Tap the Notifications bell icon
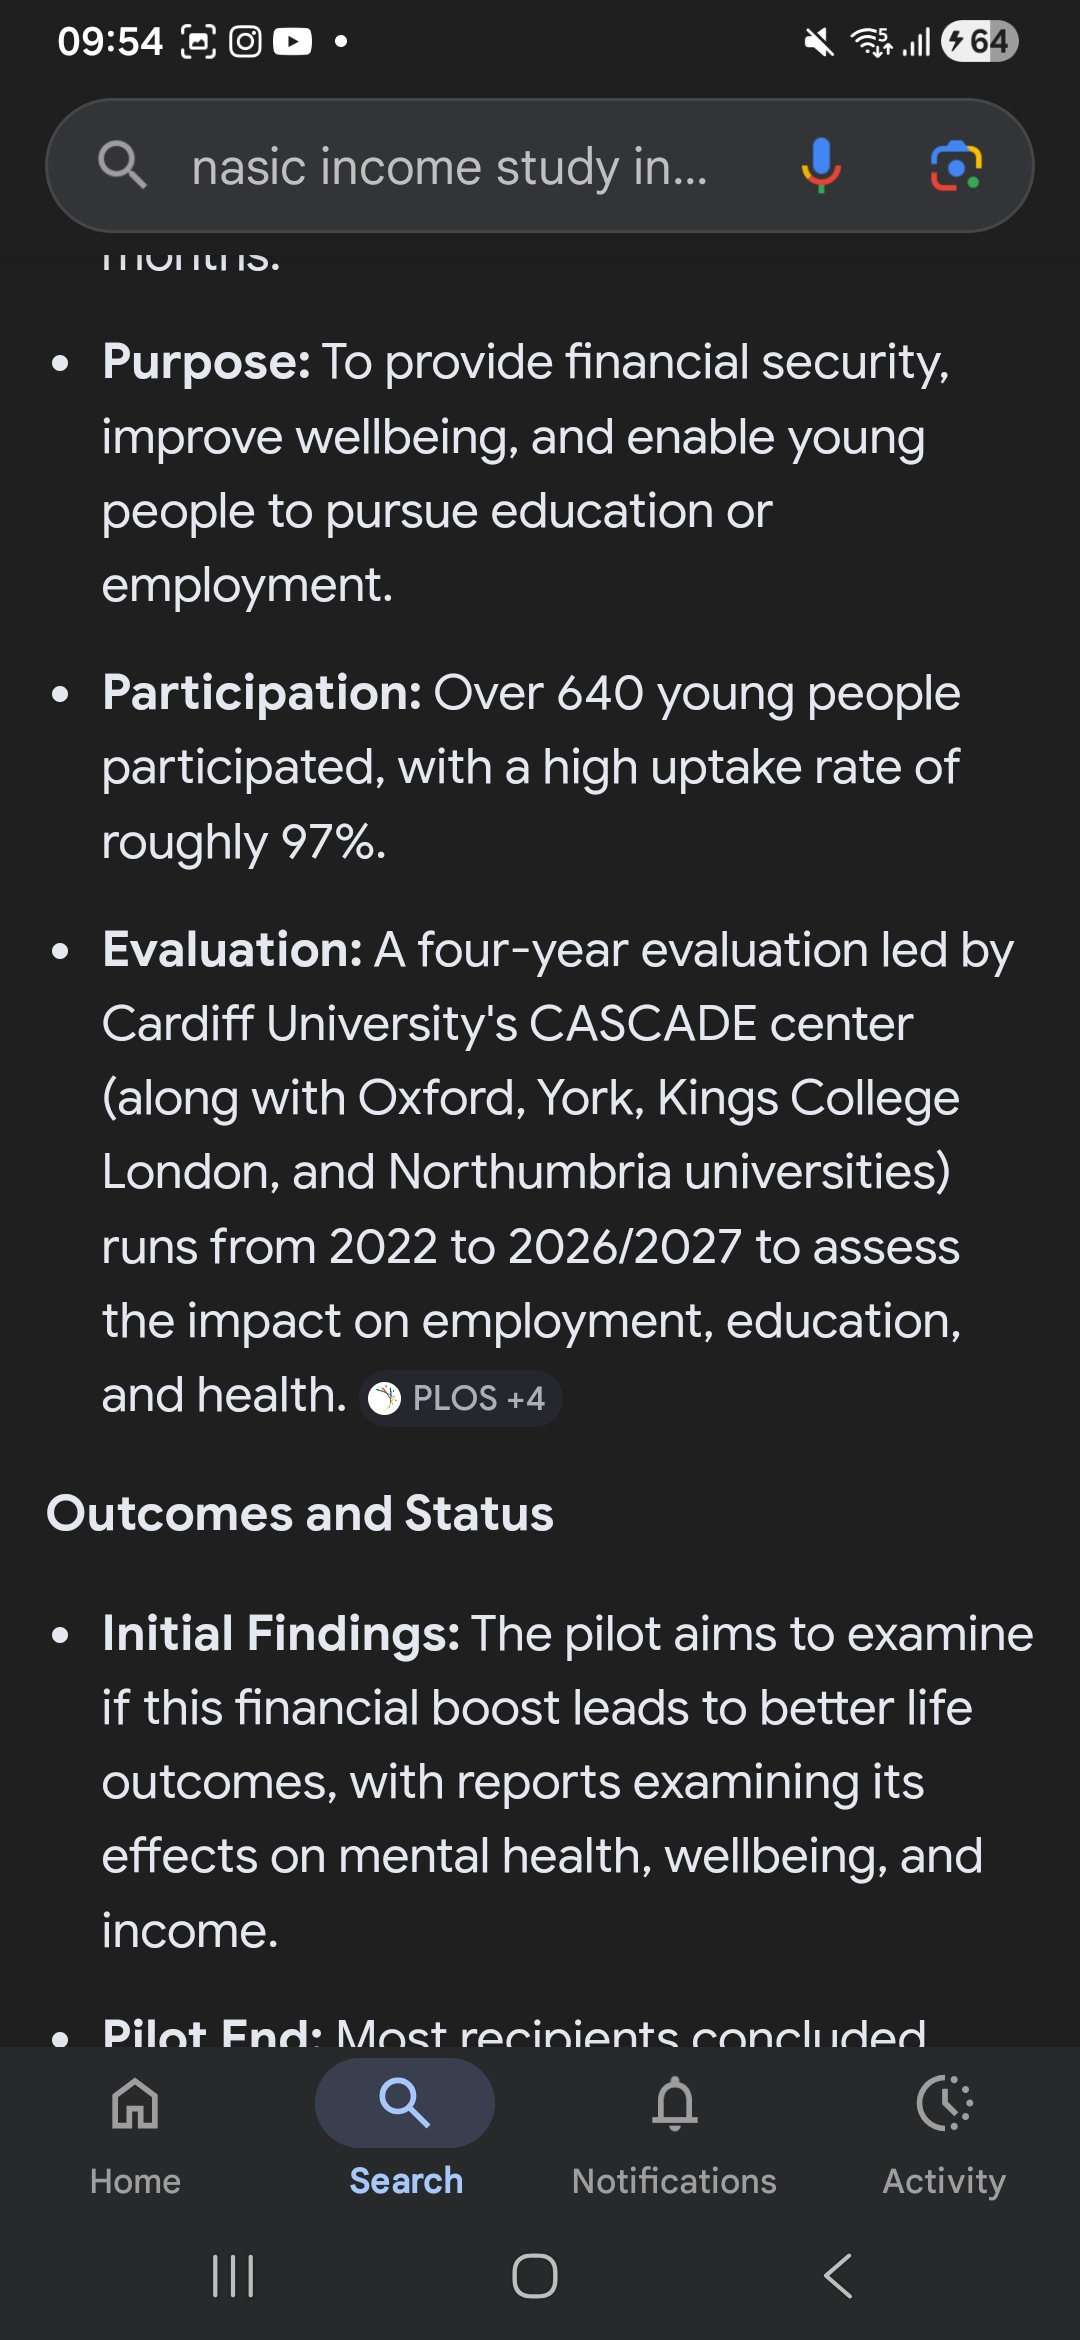Screen dimensions: 1080x2340 (675, 2103)
